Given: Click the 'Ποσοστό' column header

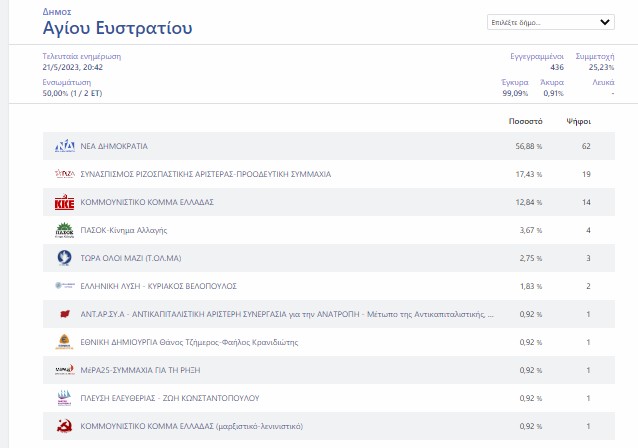Looking at the screenshot, I should point(525,120).
